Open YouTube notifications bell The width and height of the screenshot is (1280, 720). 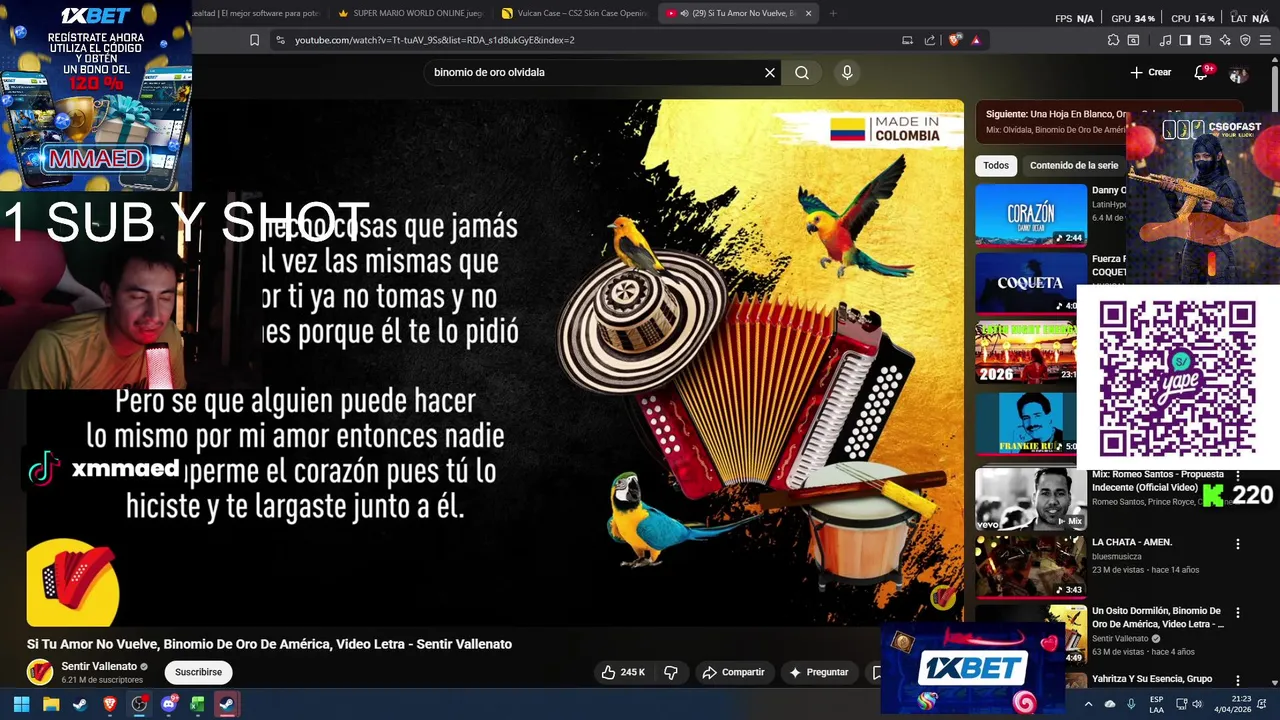(1201, 72)
